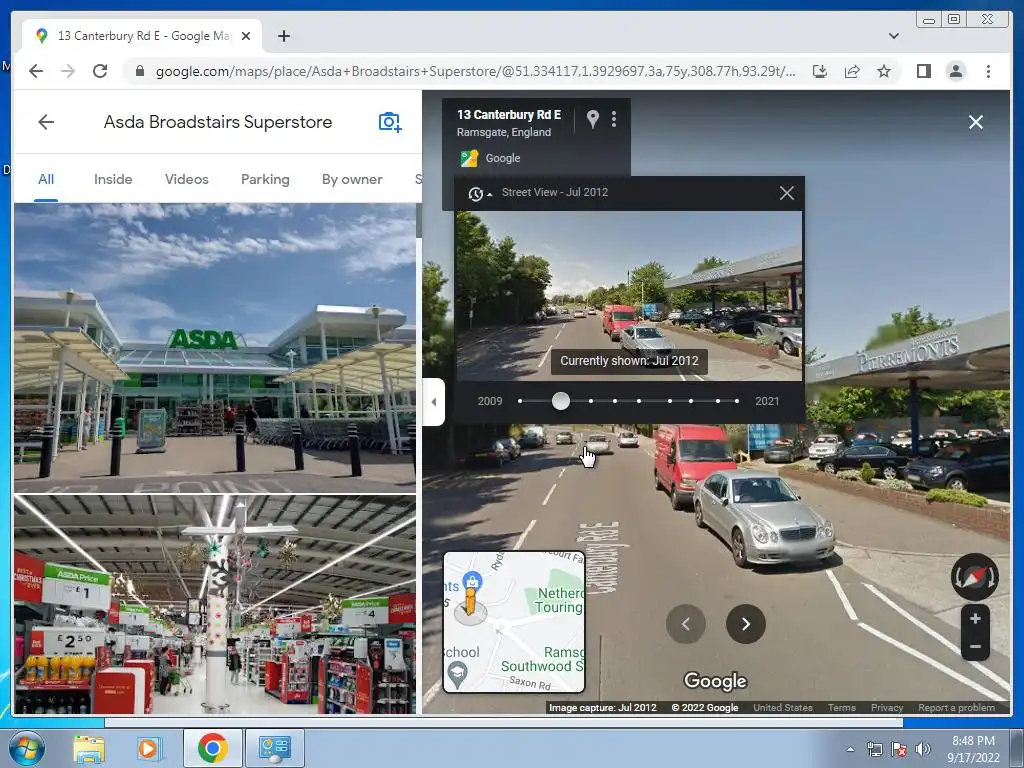This screenshot has height=768, width=1024.
Task: Open the Privacy link
Action: 887,708
